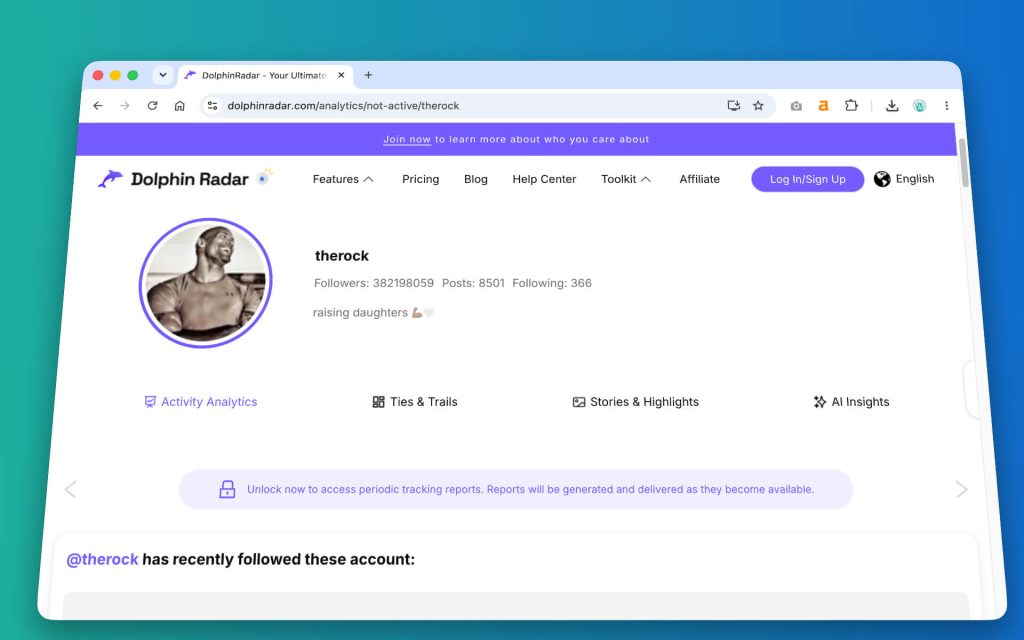Click the camera screenshot extension icon
The width and height of the screenshot is (1024, 640).
(x=795, y=106)
